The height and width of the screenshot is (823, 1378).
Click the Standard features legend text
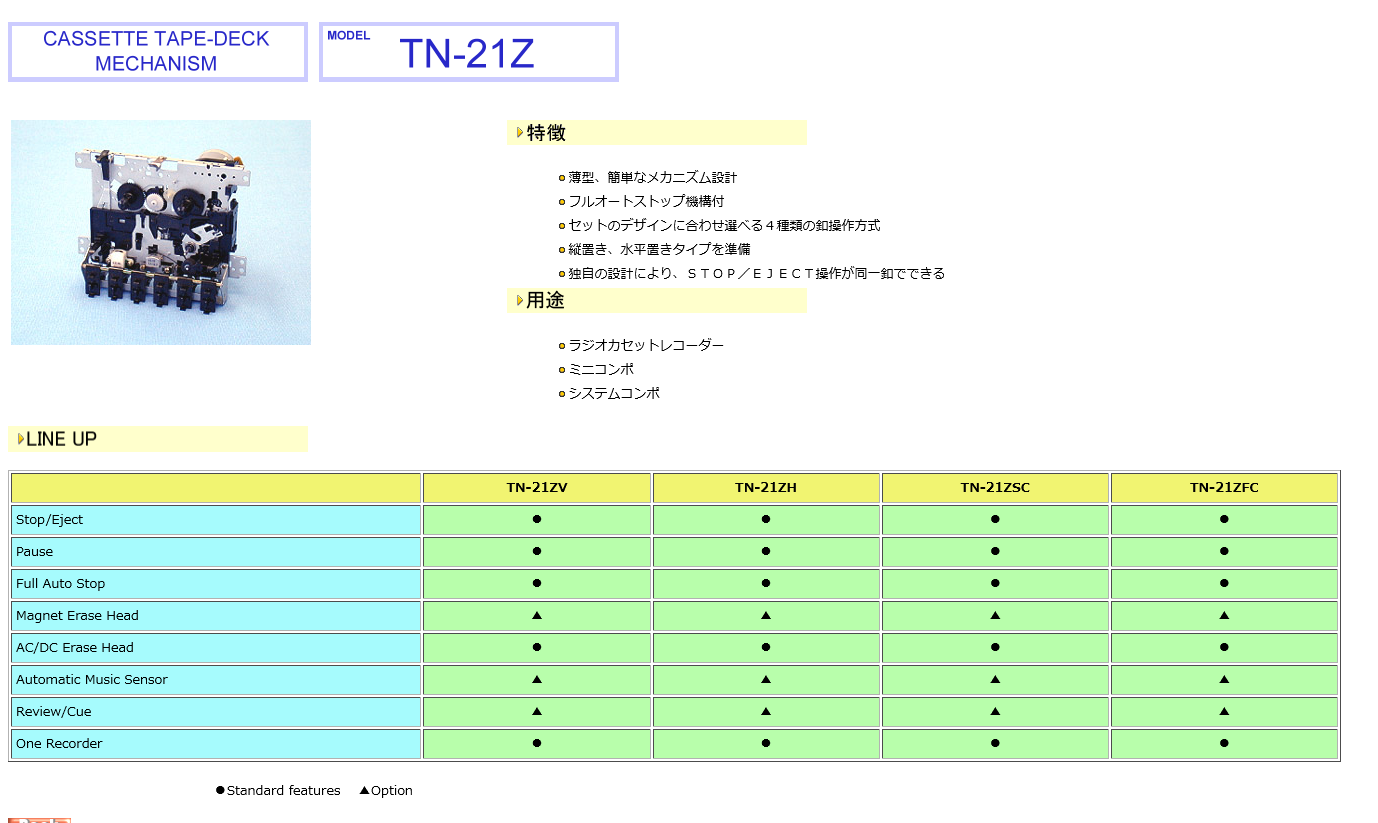(x=283, y=791)
